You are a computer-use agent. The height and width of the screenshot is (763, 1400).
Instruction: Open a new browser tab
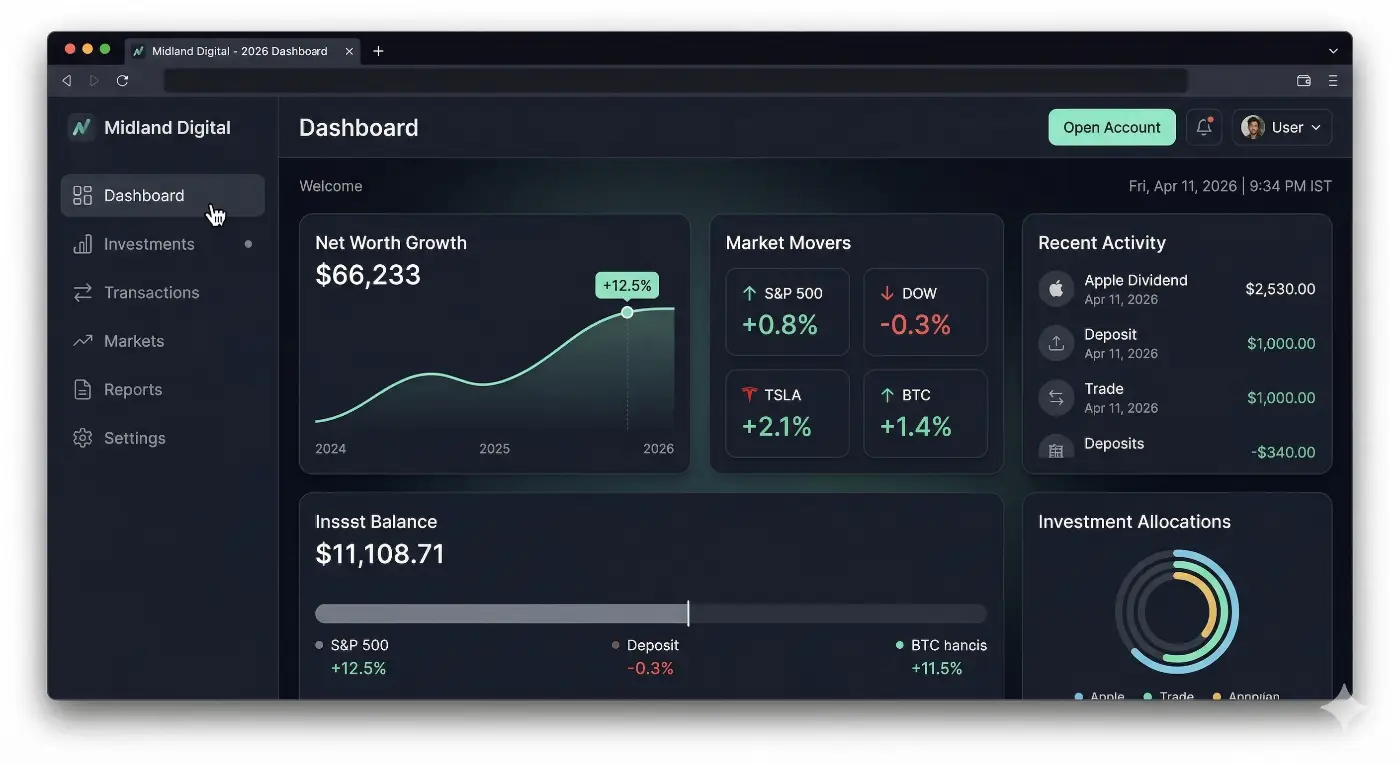click(378, 51)
